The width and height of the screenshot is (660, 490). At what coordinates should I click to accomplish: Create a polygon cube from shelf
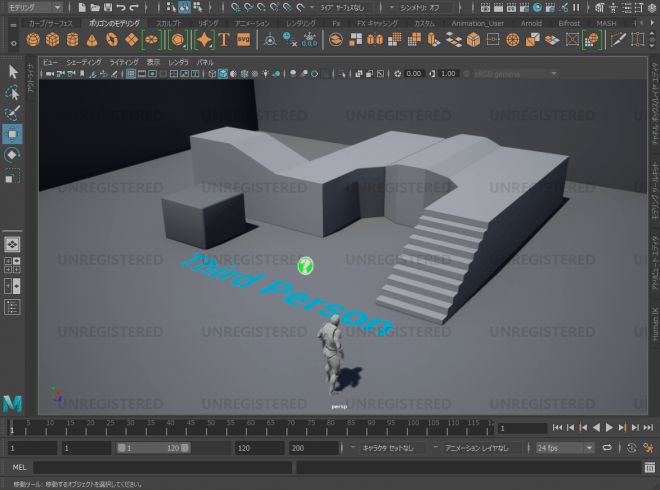point(53,40)
